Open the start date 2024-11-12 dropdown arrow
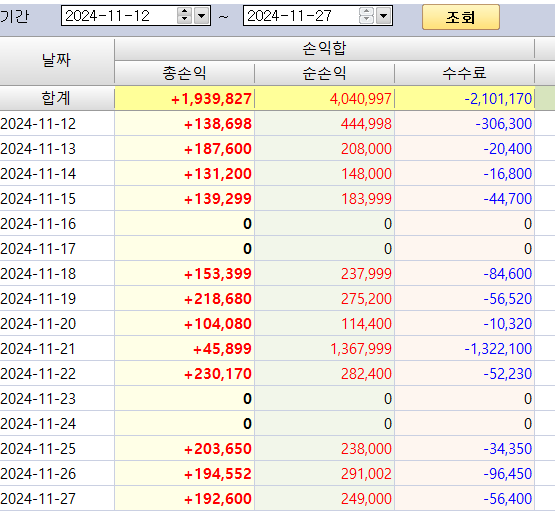Screen dimensions: 555x517 pos(202,16)
